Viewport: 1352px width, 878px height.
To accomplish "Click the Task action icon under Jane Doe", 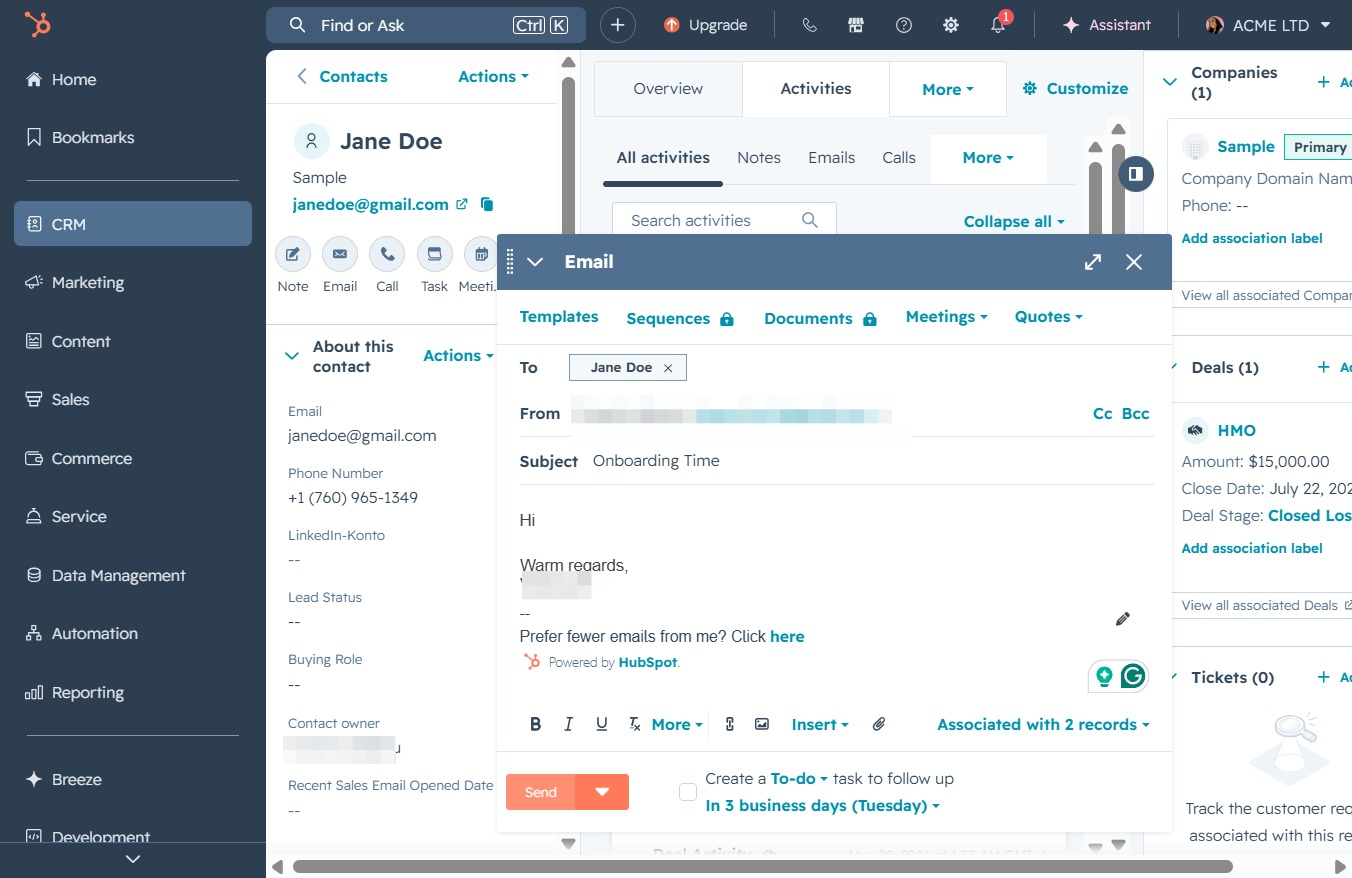I will tap(434, 254).
